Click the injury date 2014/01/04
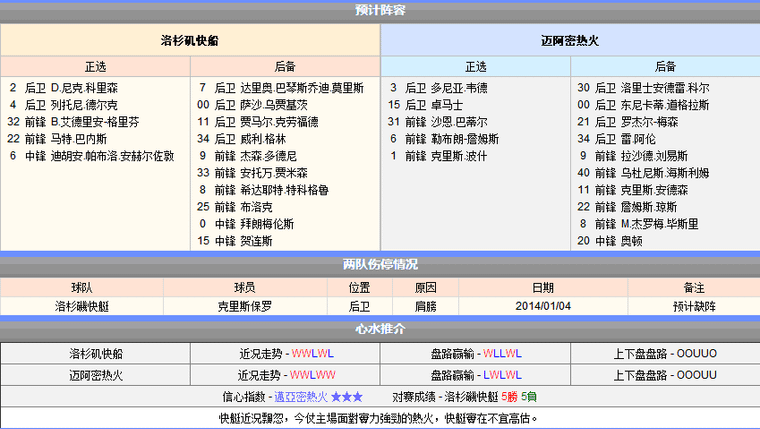 pos(543,306)
